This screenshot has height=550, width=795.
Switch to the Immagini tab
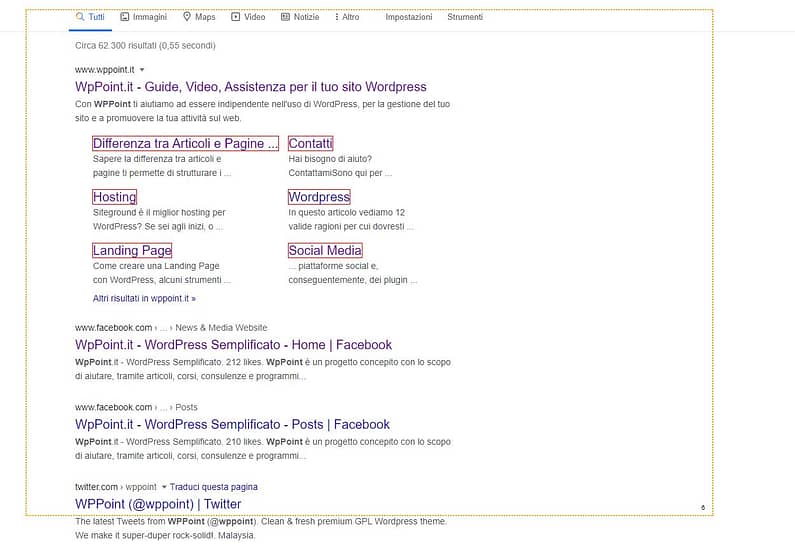point(143,17)
